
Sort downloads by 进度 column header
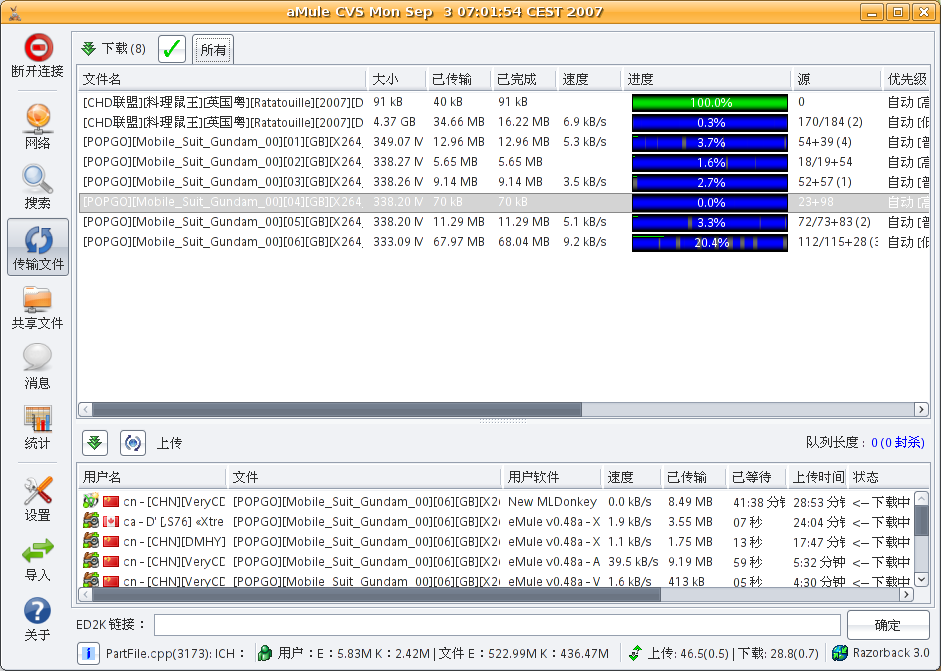[706, 79]
